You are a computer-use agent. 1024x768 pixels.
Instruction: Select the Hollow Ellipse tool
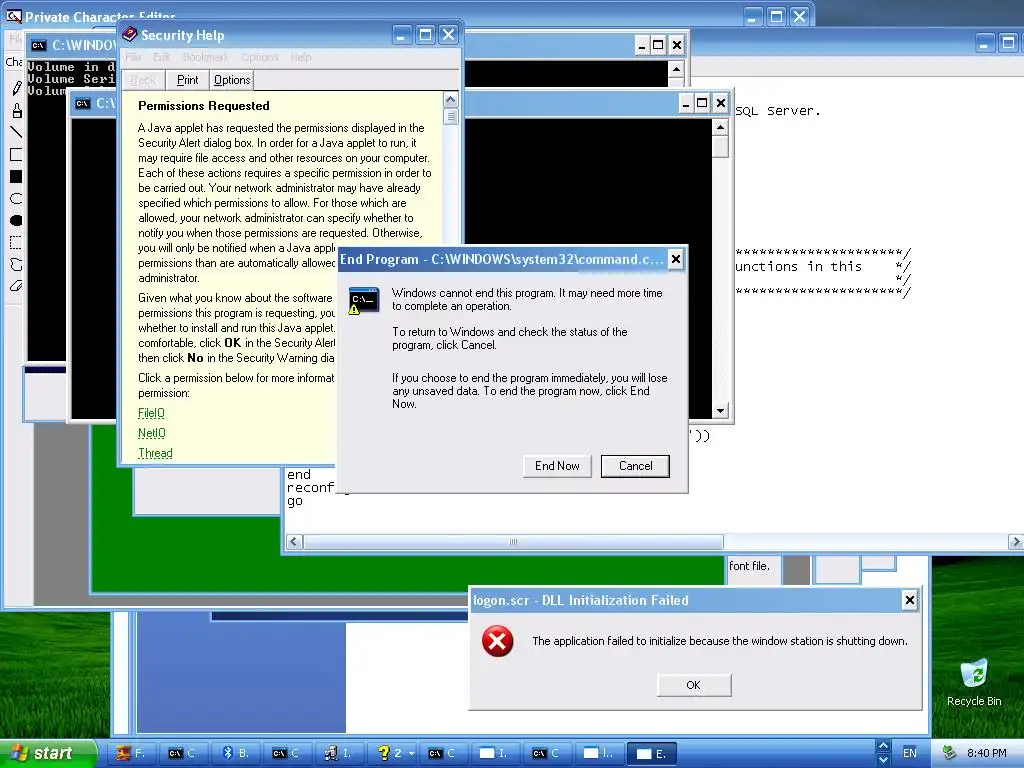click(16, 199)
